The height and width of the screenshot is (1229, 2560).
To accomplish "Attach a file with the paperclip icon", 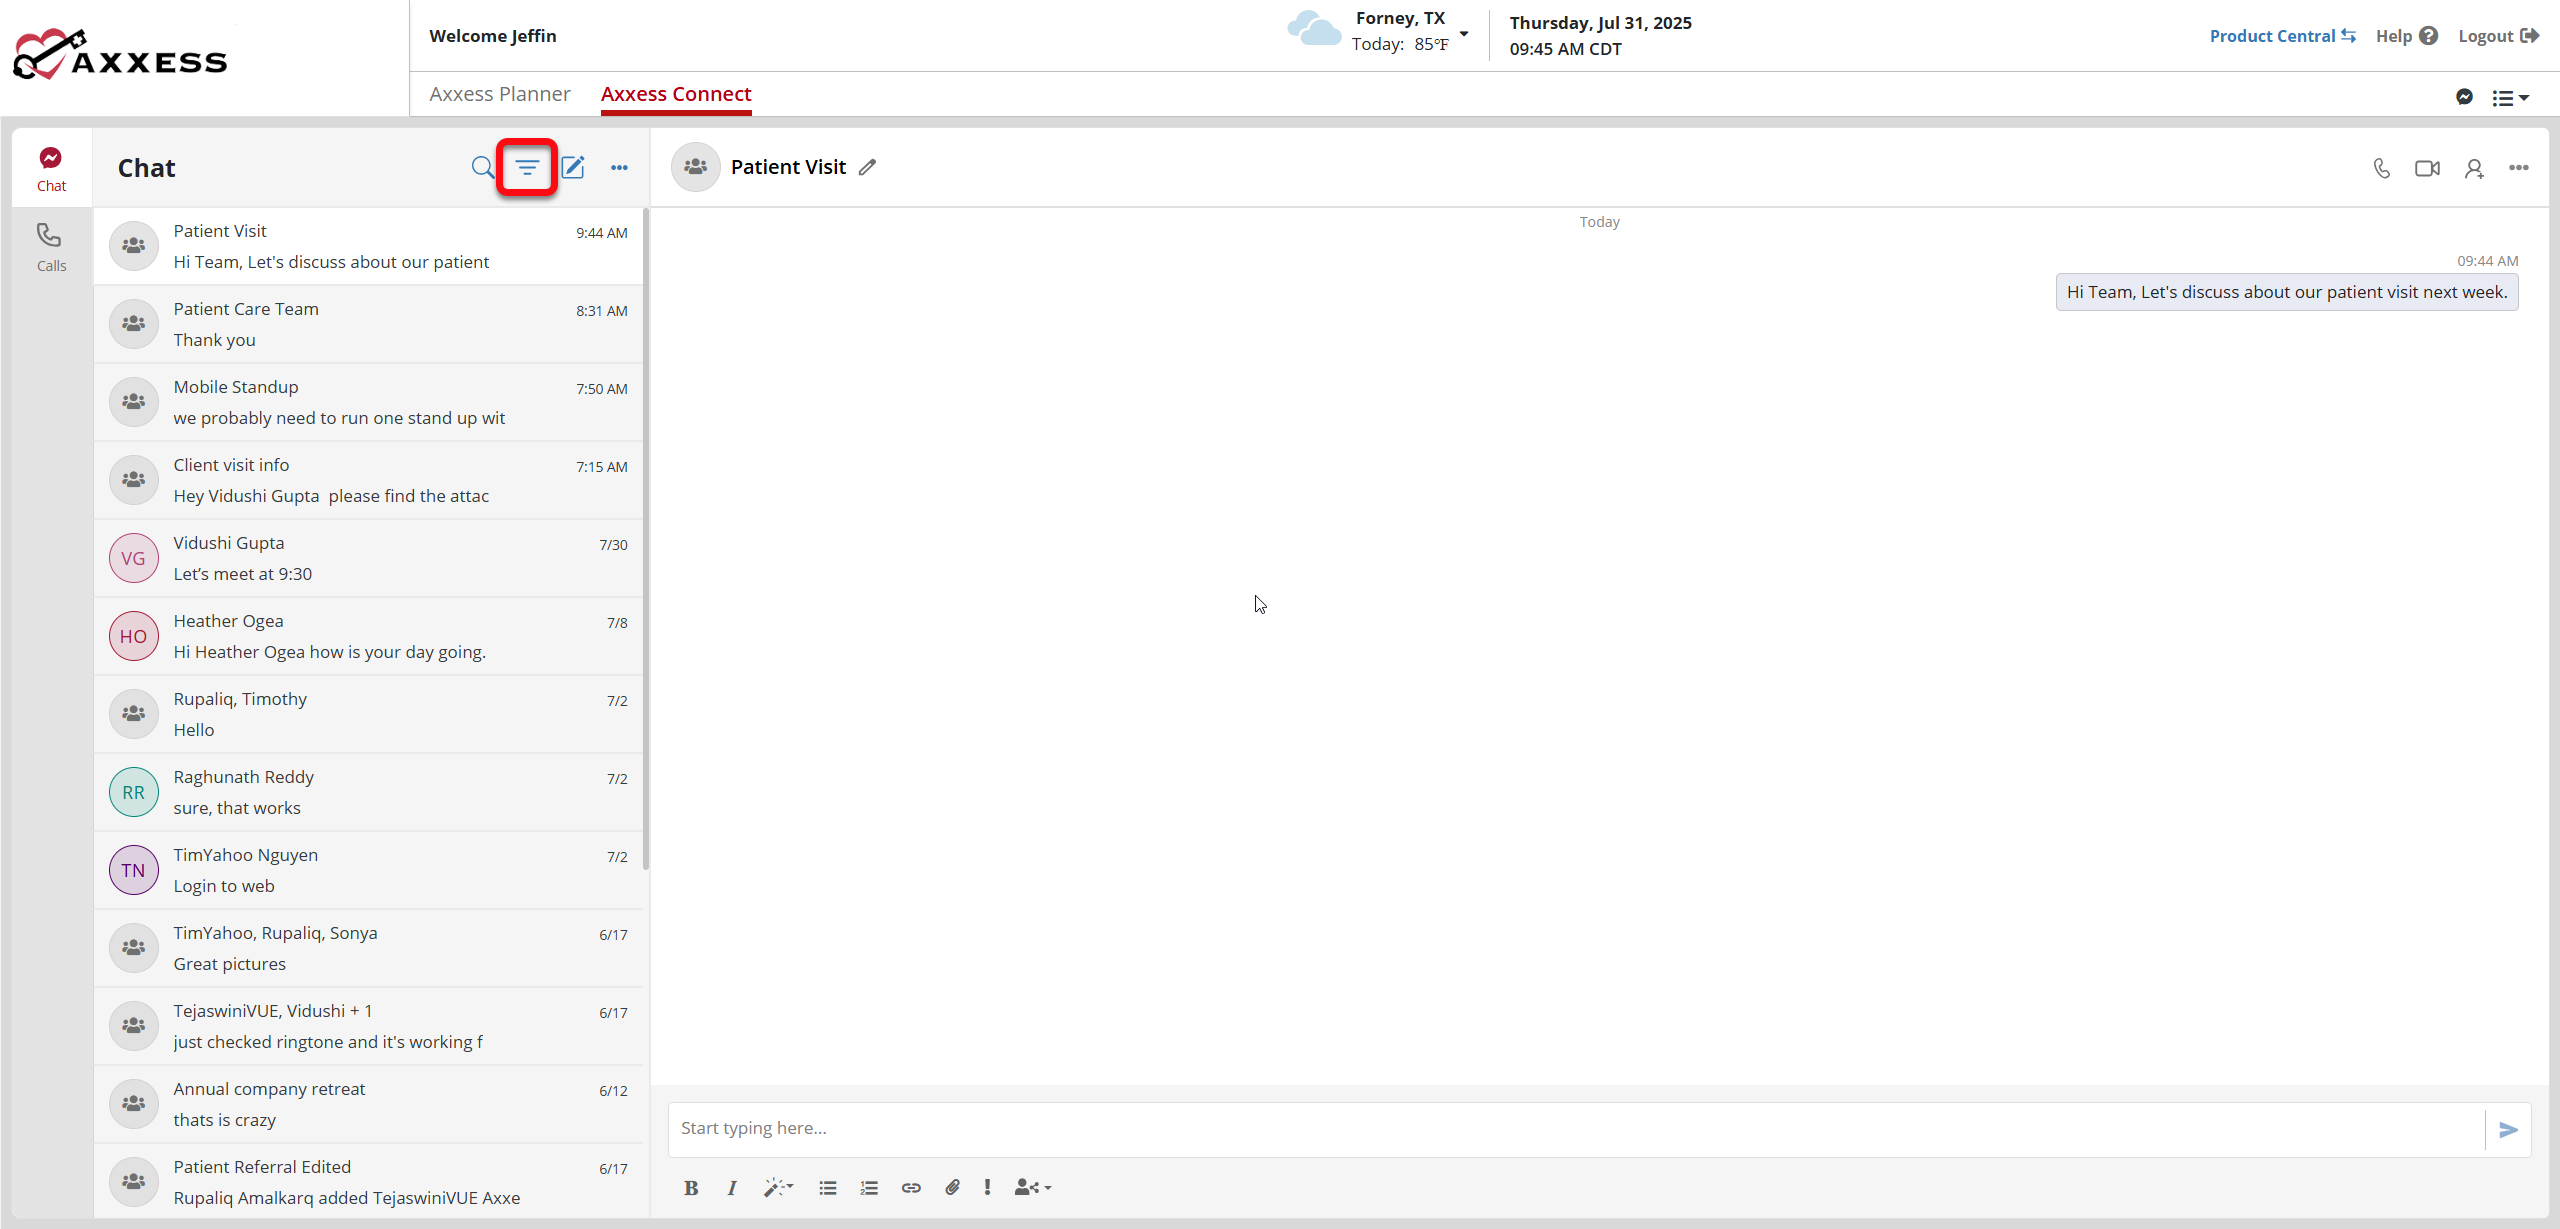I will click(952, 1187).
